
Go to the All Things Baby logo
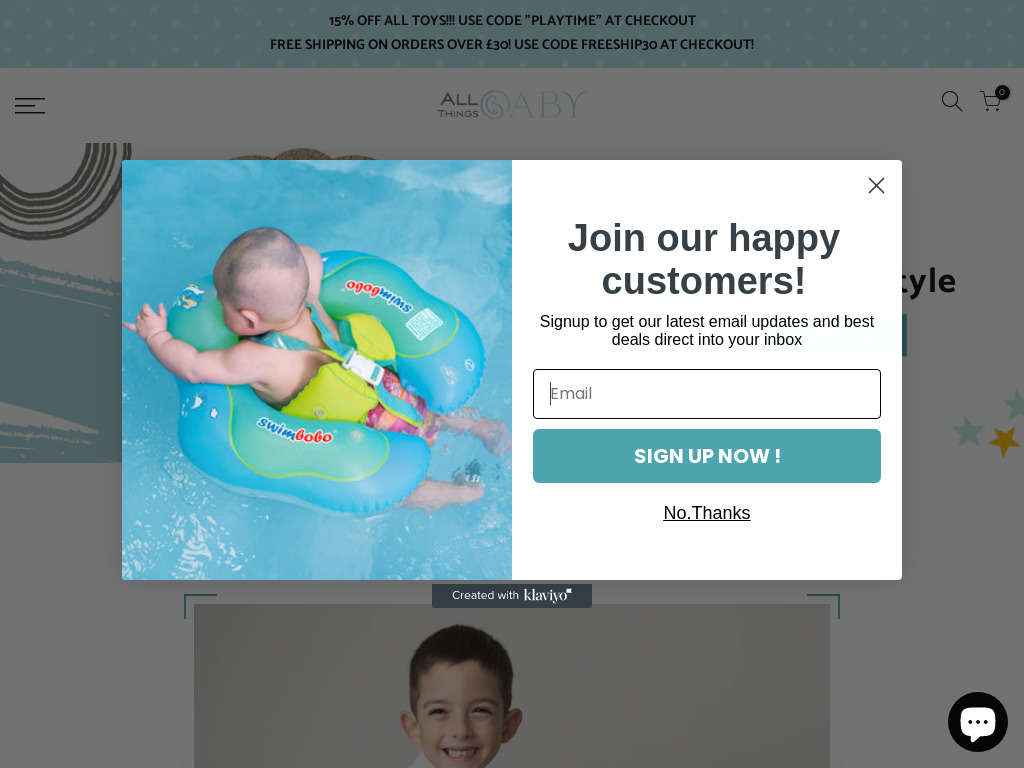point(512,104)
